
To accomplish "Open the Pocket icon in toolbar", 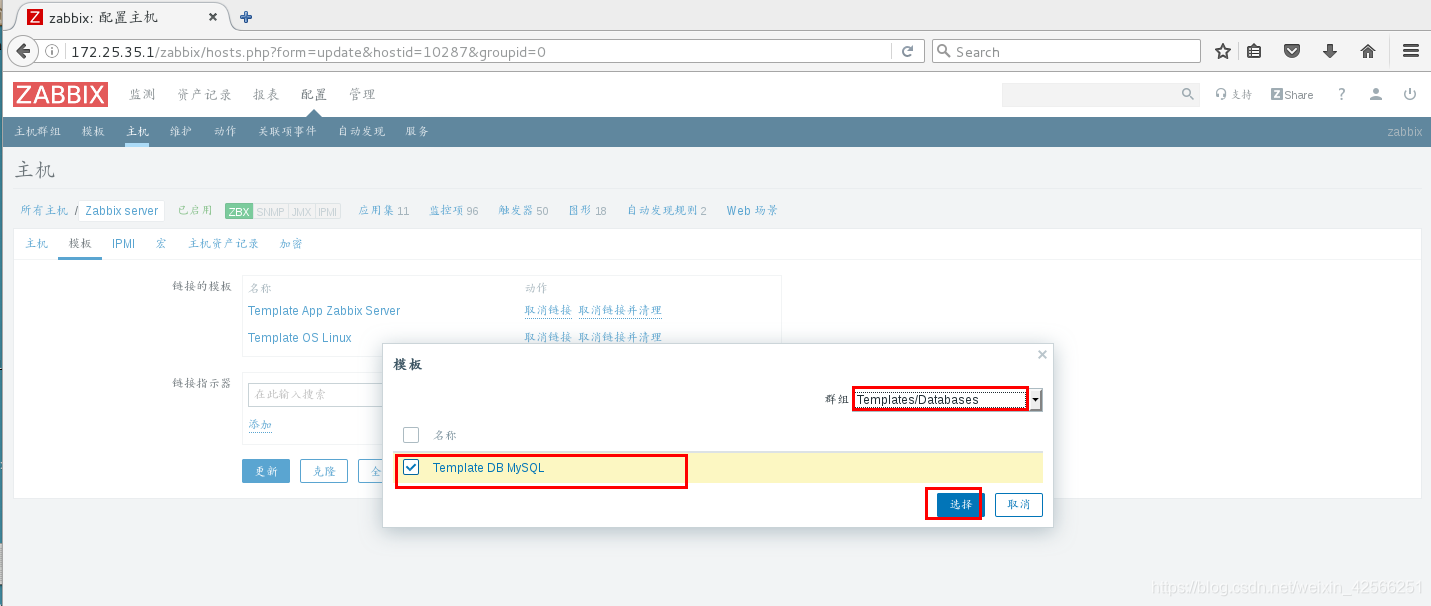I will 1292,52.
